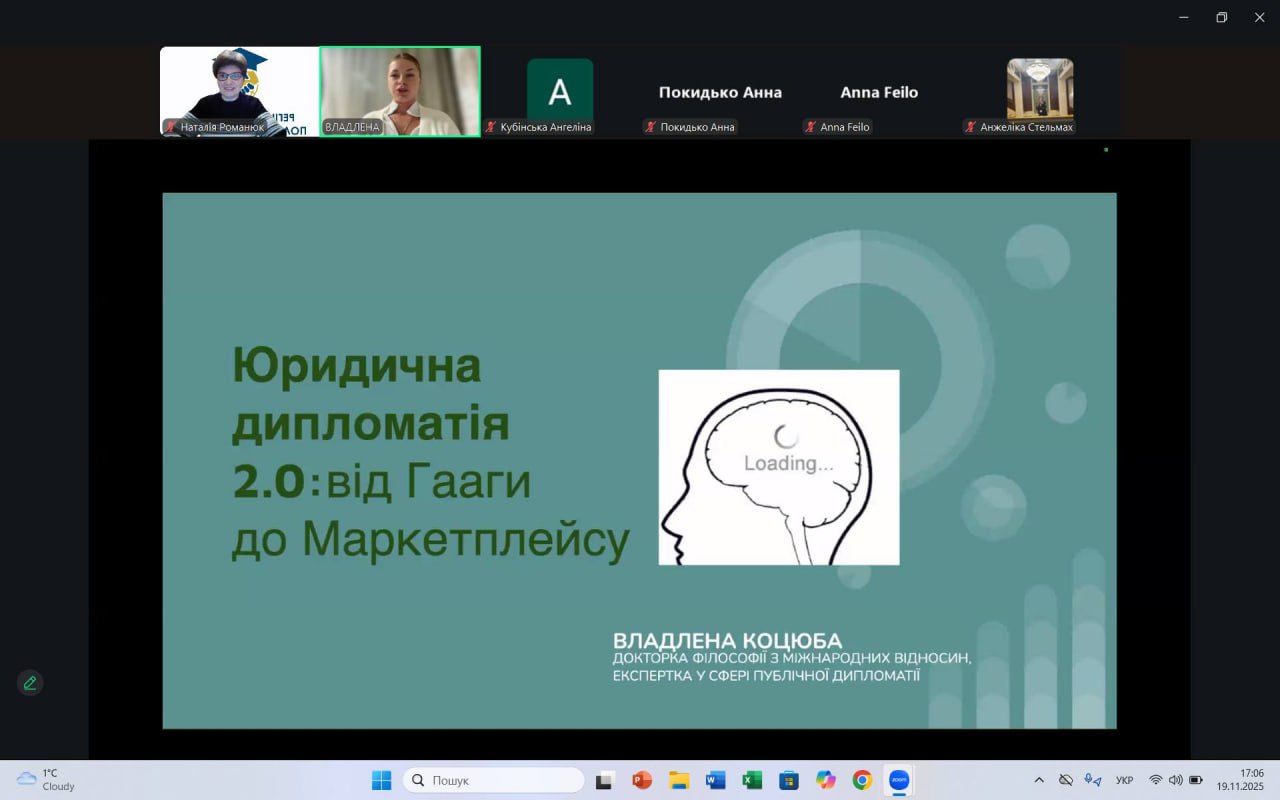
Task: Click Покидько Анна's muted microphone indicator
Action: coord(653,127)
